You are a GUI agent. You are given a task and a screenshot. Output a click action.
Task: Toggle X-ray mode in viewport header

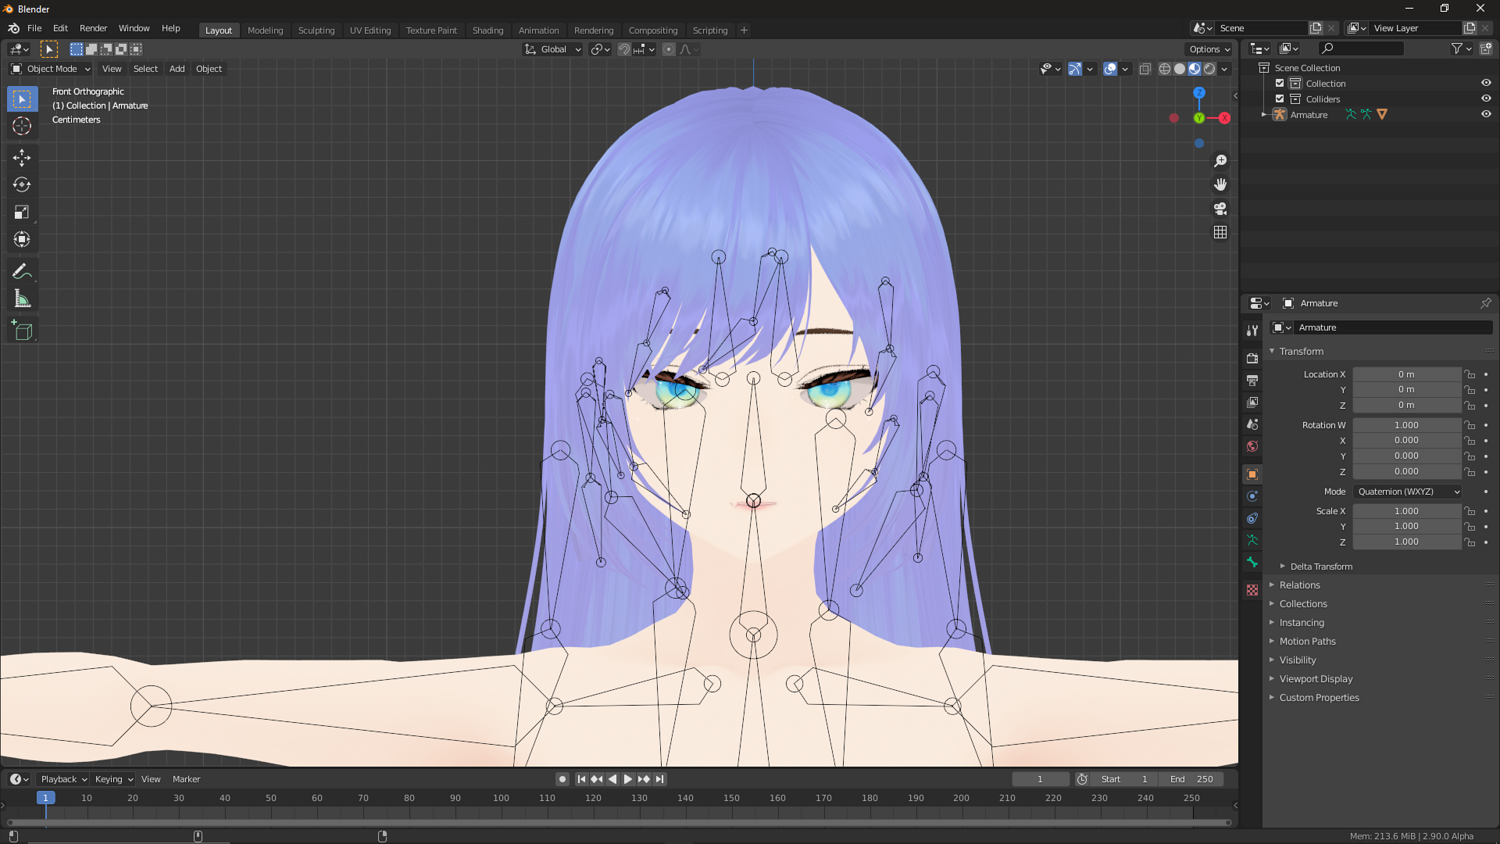(x=1145, y=69)
